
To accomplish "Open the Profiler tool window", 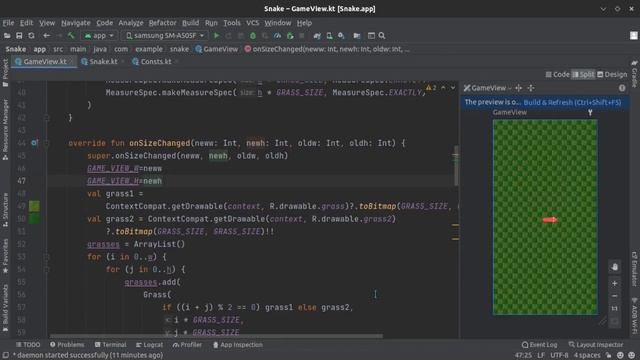I will [x=187, y=345].
